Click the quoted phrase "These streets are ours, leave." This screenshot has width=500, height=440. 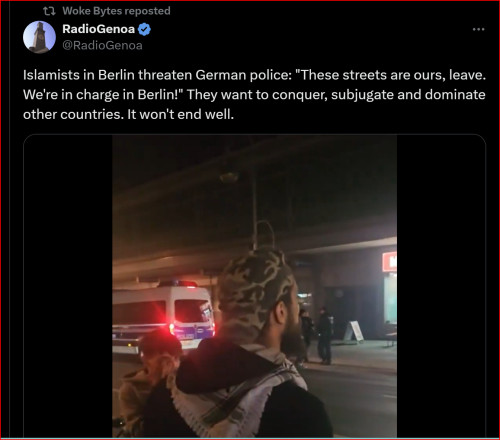(x=391, y=75)
